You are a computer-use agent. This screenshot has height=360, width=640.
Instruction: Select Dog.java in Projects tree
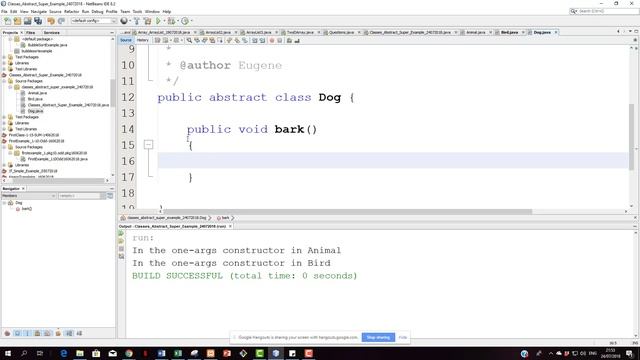[x=36, y=111]
